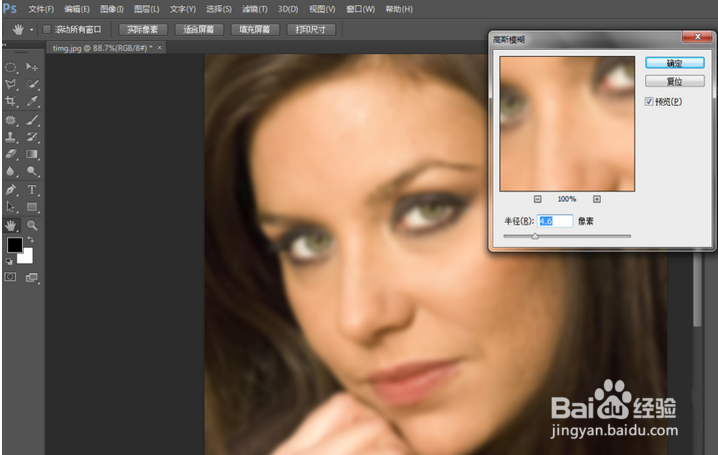Screen dimensions: 718x455
Task: Swap foreground and background colors
Action: coord(31,239)
